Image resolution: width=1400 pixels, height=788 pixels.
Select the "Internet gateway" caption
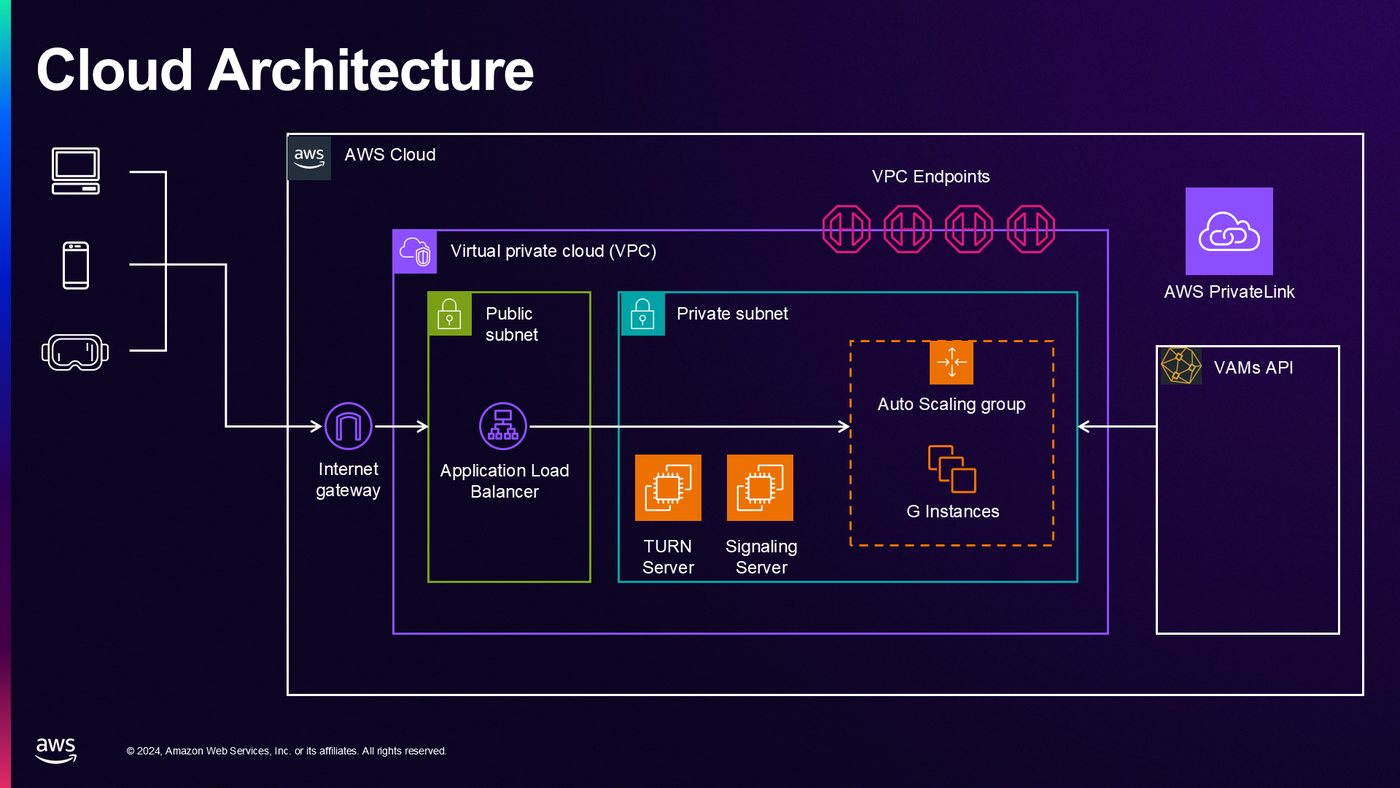point(349,480)
